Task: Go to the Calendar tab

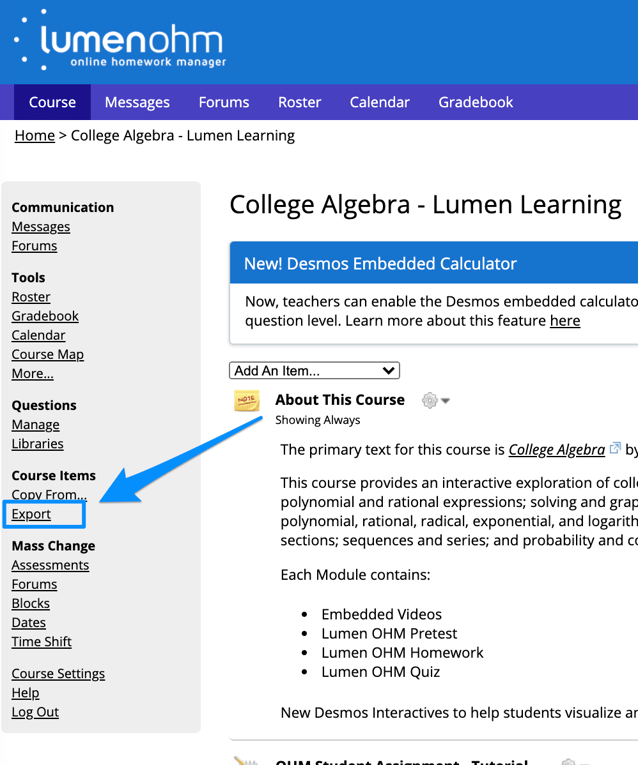Action: pos(379,102)
